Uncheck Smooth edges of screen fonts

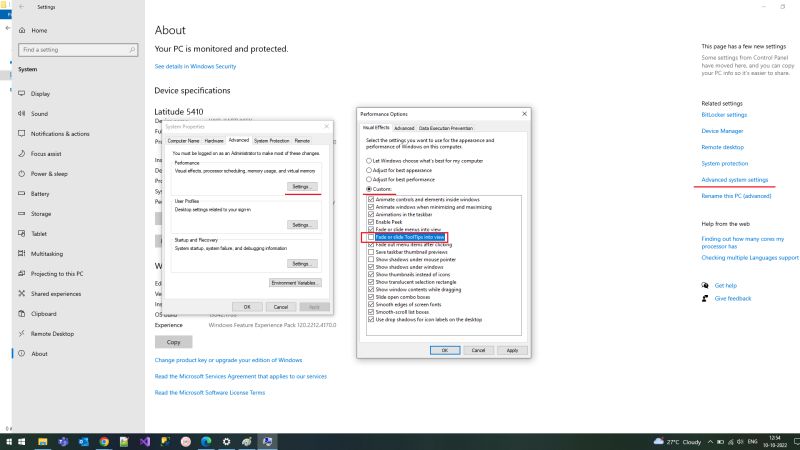click(371, 305)
